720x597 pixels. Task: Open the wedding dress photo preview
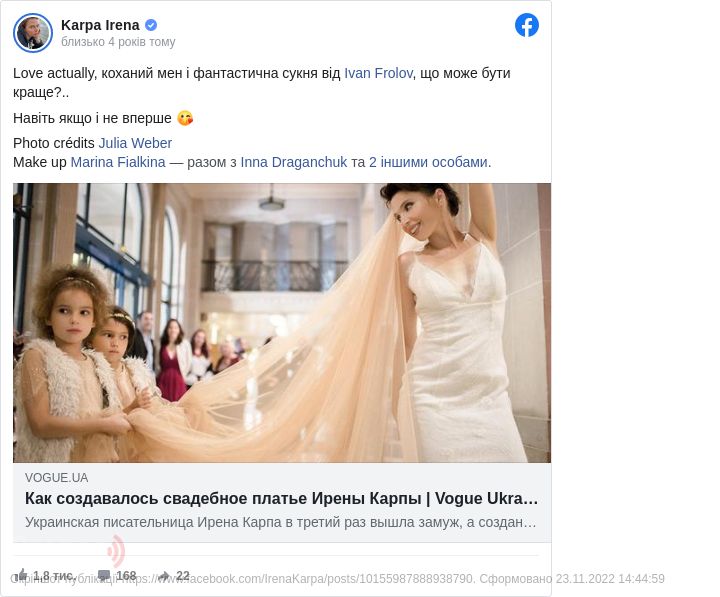(x=282, y=322)
